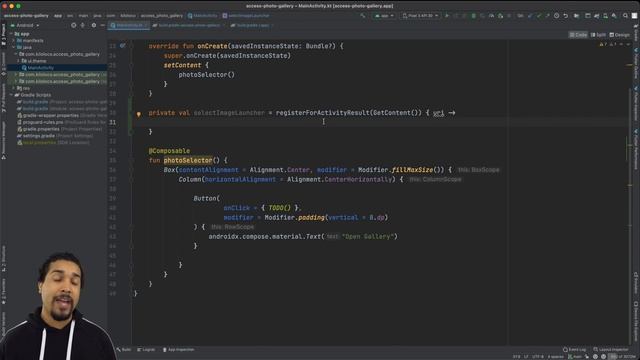The image size is (640, 360).
Task: Open the App Inspection tool window tab
Action: pos(178,350)
